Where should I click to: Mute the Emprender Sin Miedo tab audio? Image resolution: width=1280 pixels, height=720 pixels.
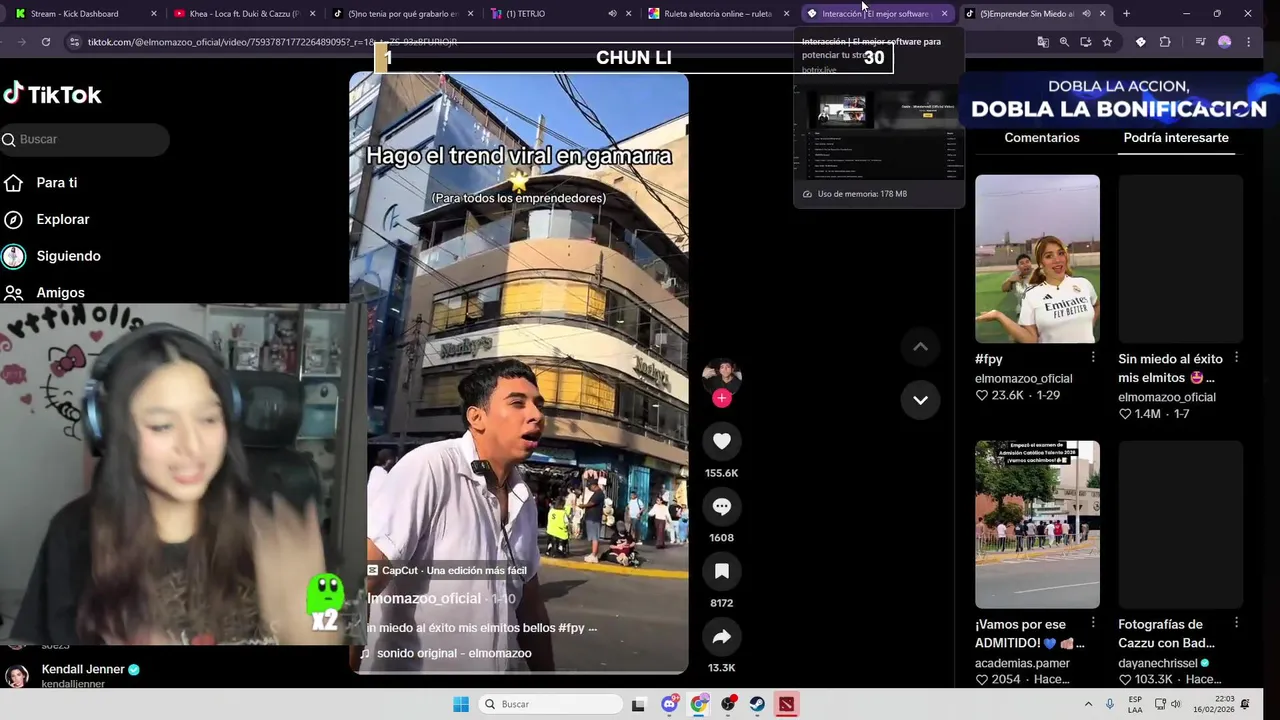[x=1086, y=13]
